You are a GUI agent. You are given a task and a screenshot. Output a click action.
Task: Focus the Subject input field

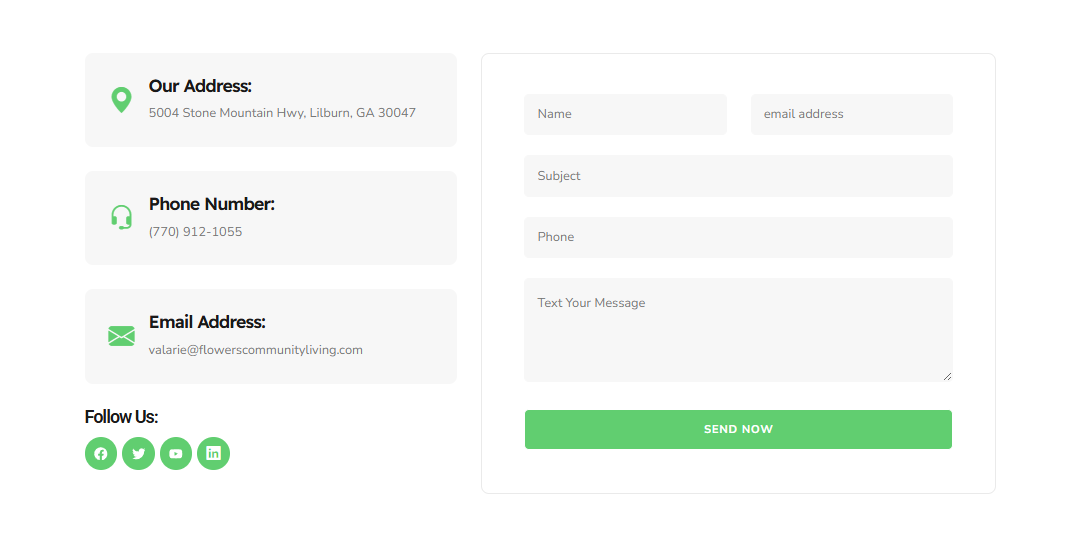point(738,176)
